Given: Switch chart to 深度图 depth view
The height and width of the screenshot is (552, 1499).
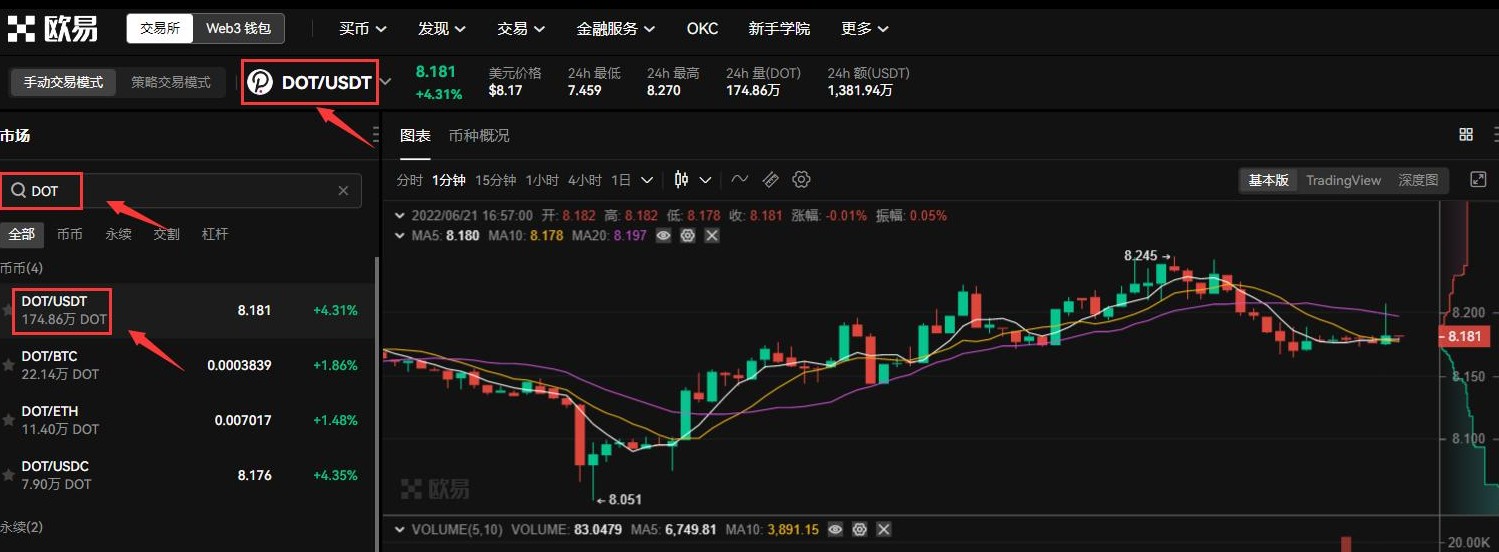Looking at the screenshot, I should (x=1418, y=180).
